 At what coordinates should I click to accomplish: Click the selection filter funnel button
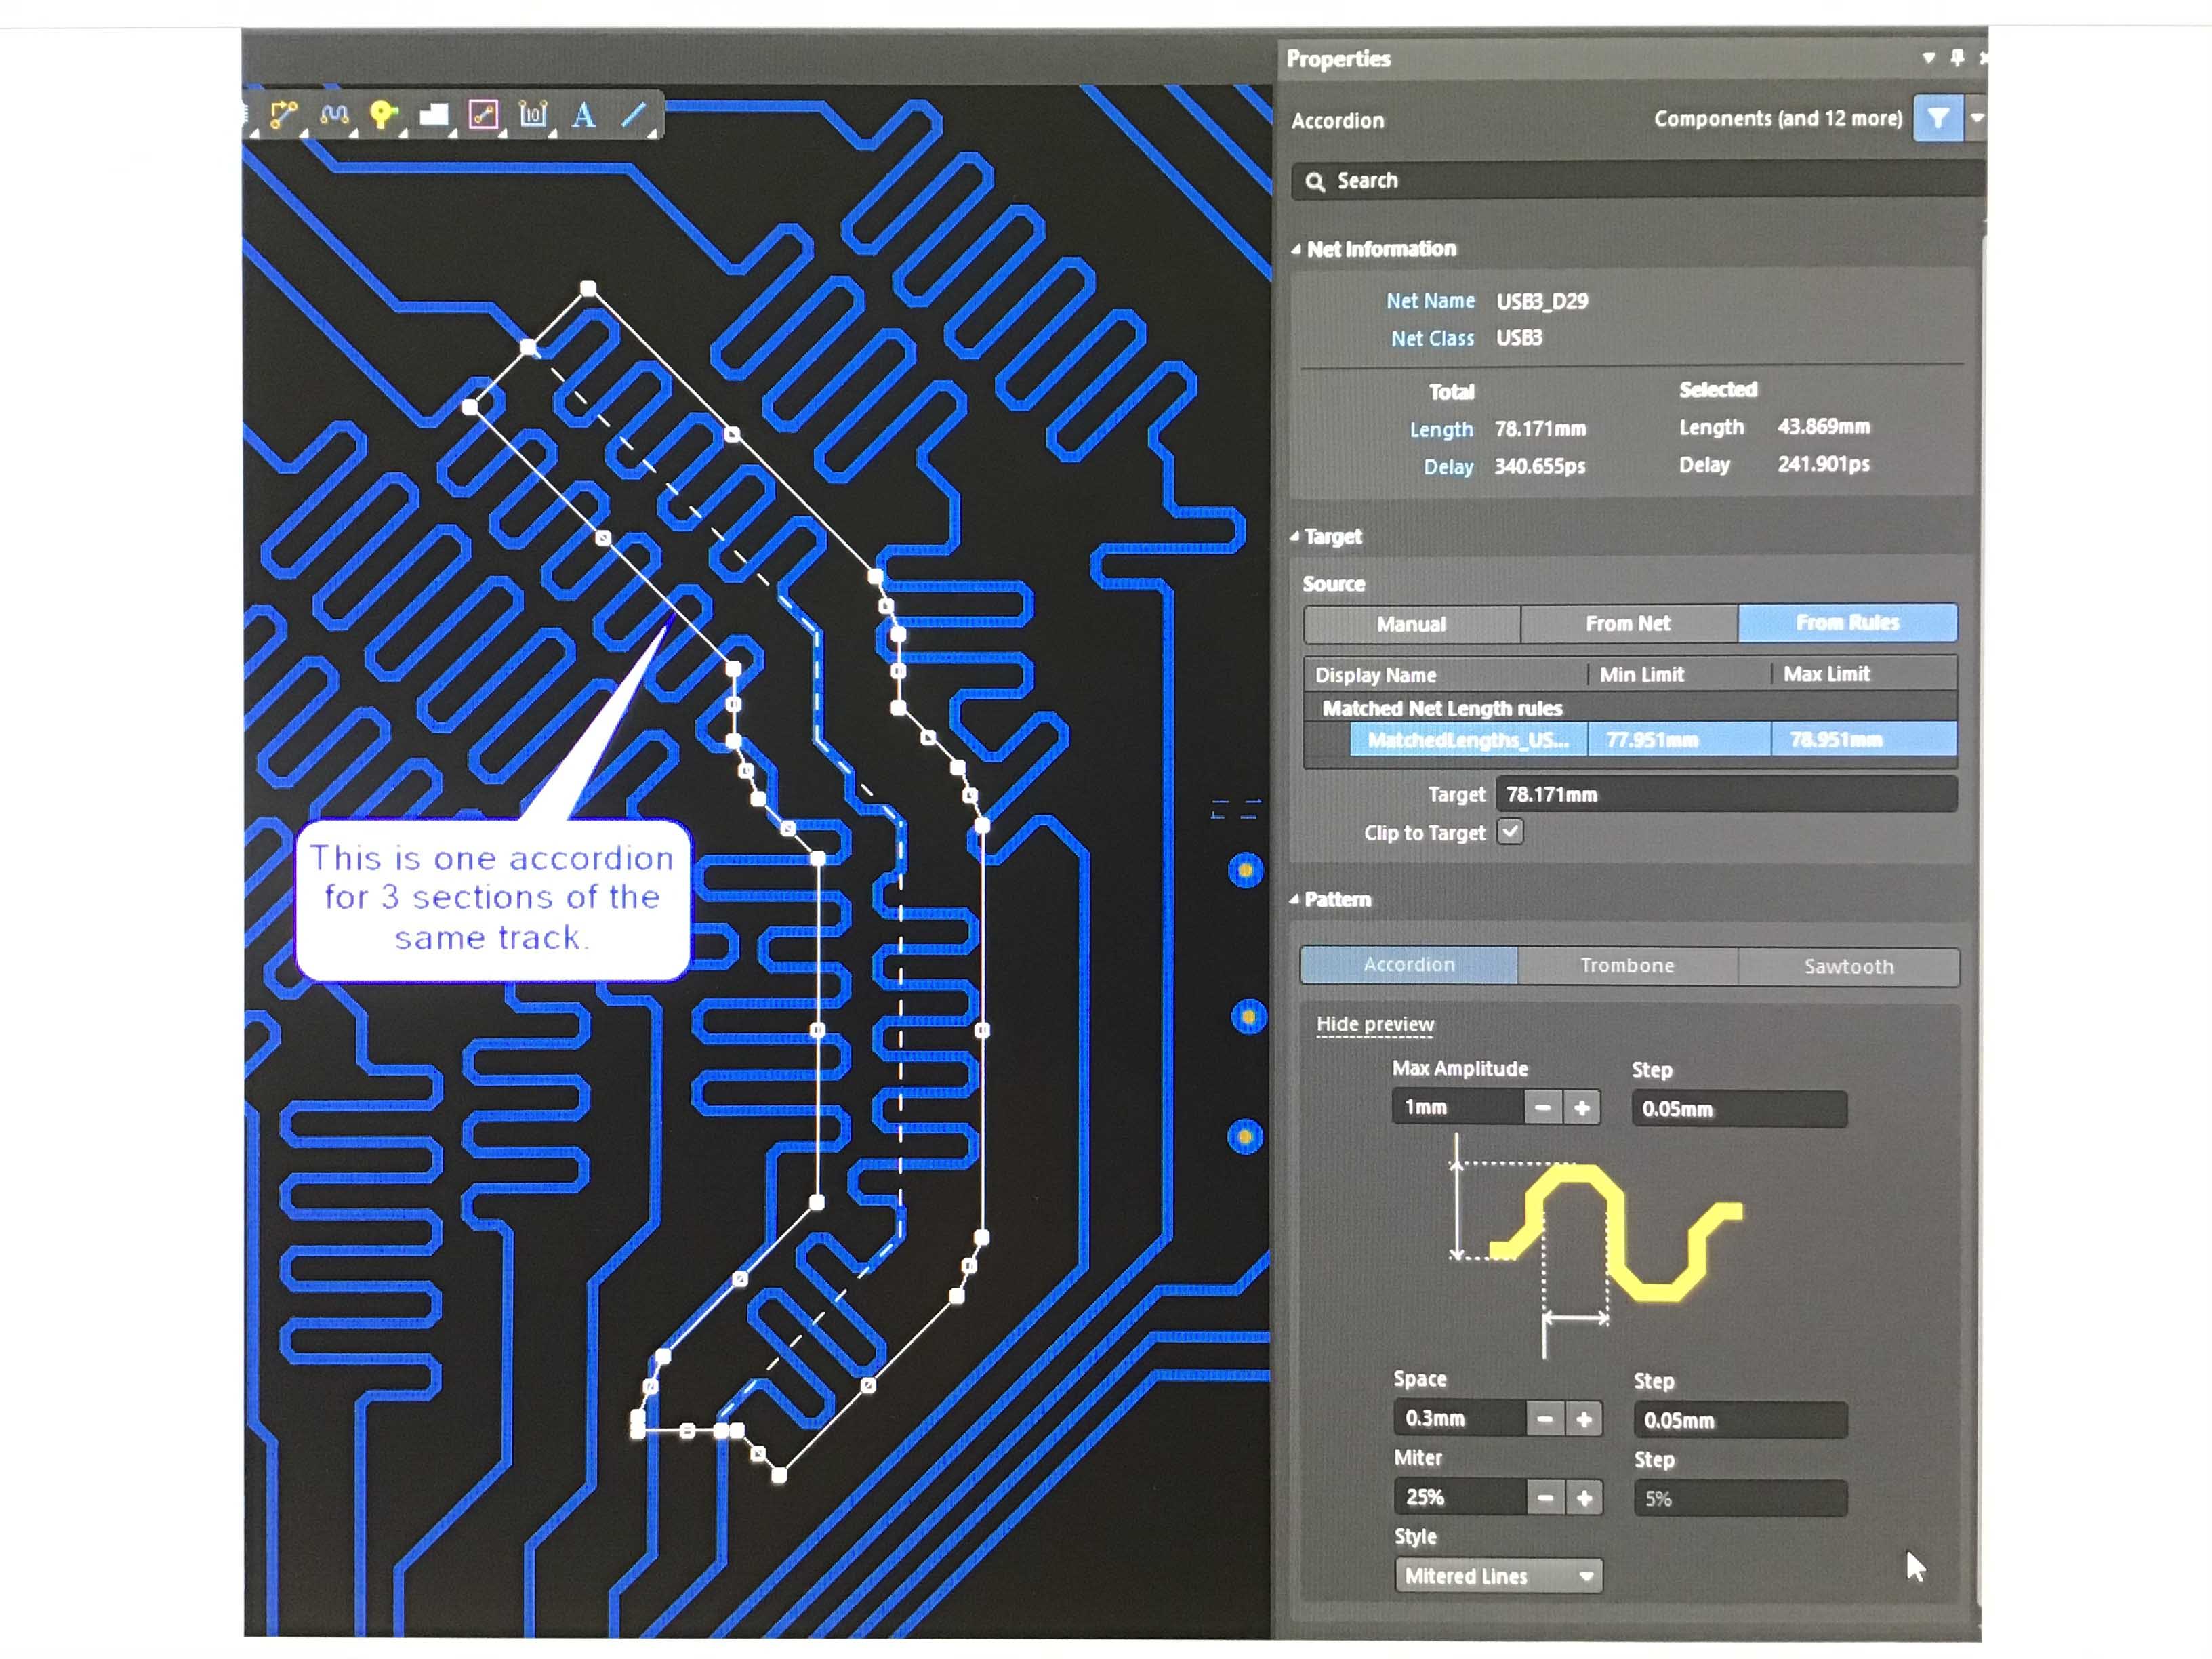[1937, 119]
